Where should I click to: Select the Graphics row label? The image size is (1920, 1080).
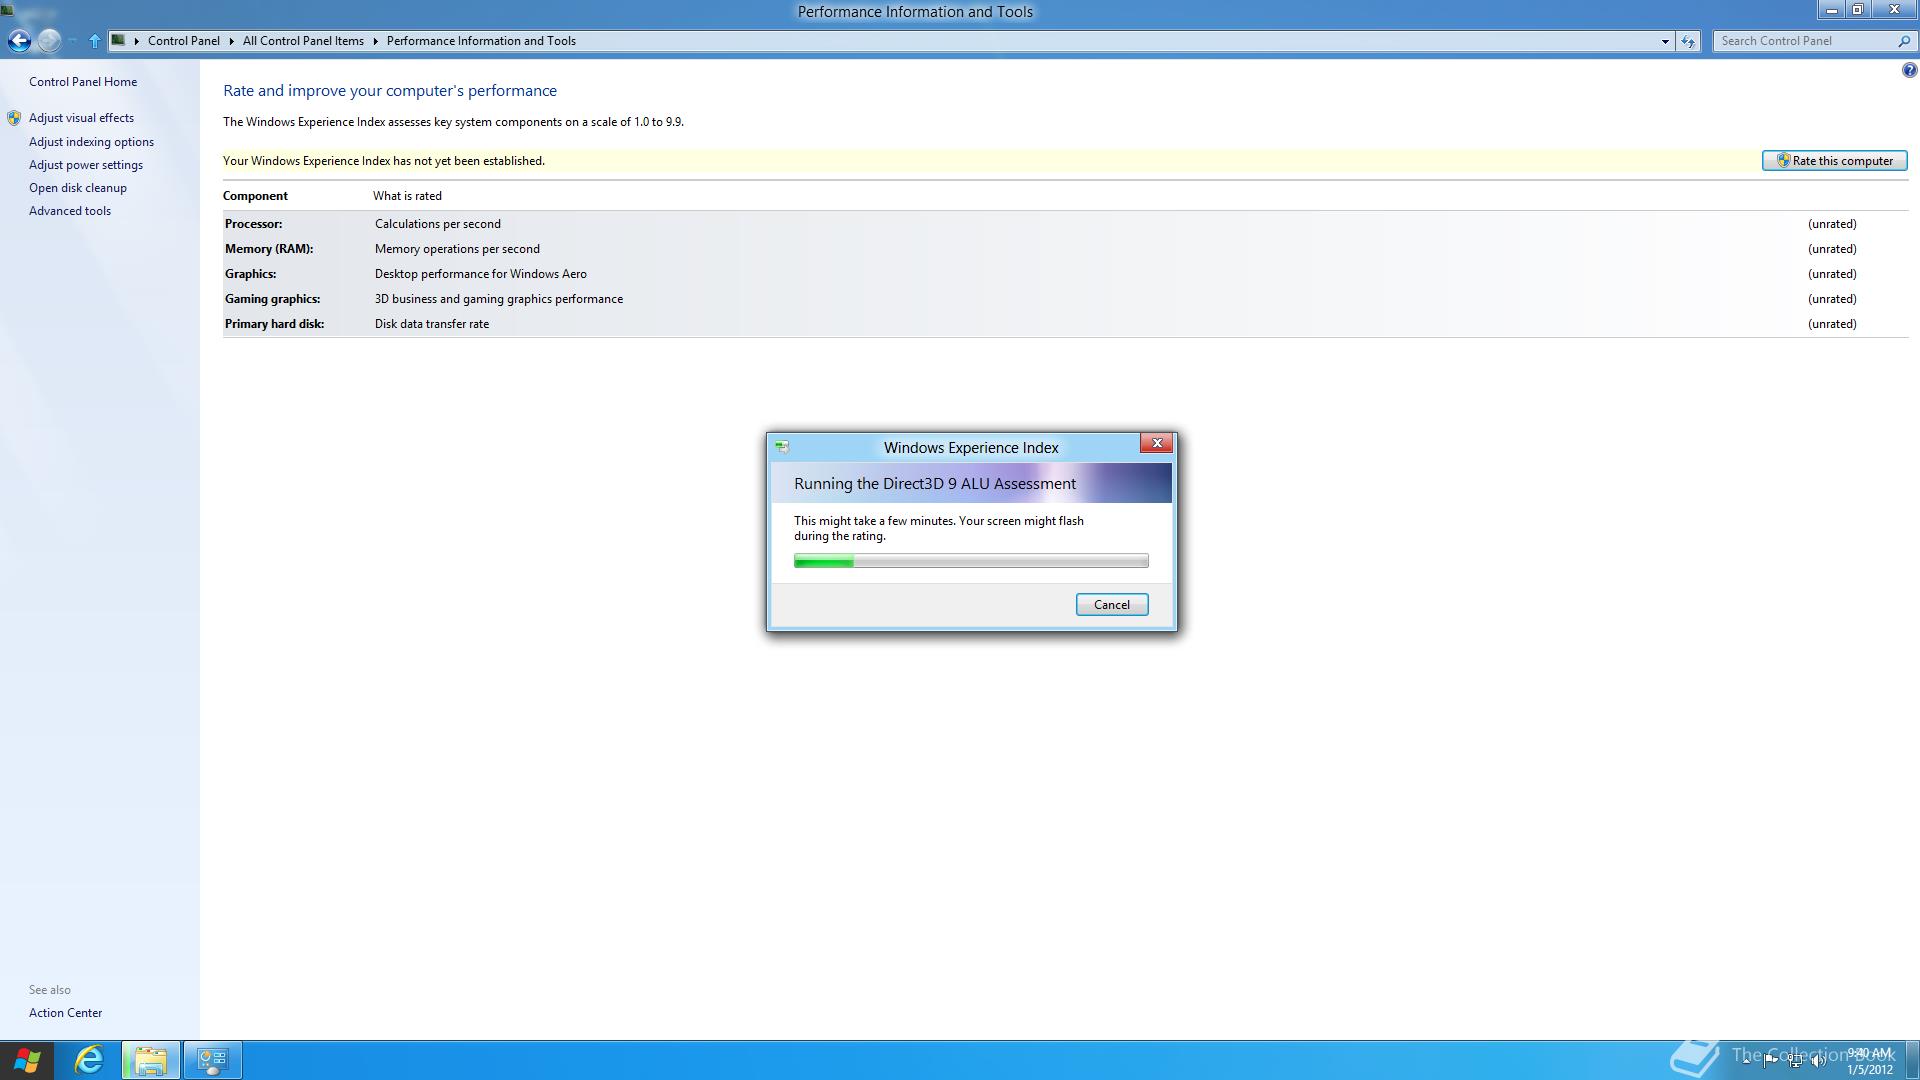click(250, 274)
